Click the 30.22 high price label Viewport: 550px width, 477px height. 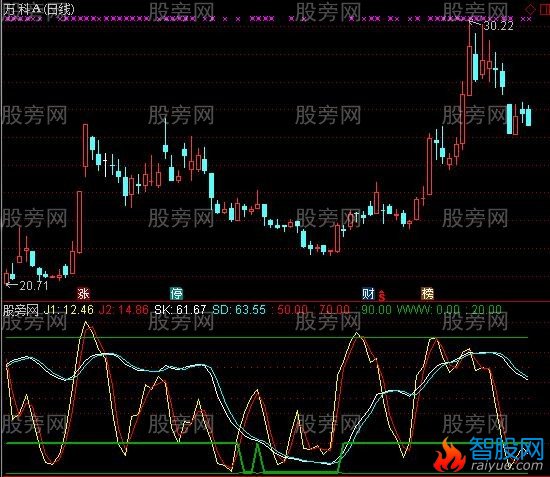498,26
